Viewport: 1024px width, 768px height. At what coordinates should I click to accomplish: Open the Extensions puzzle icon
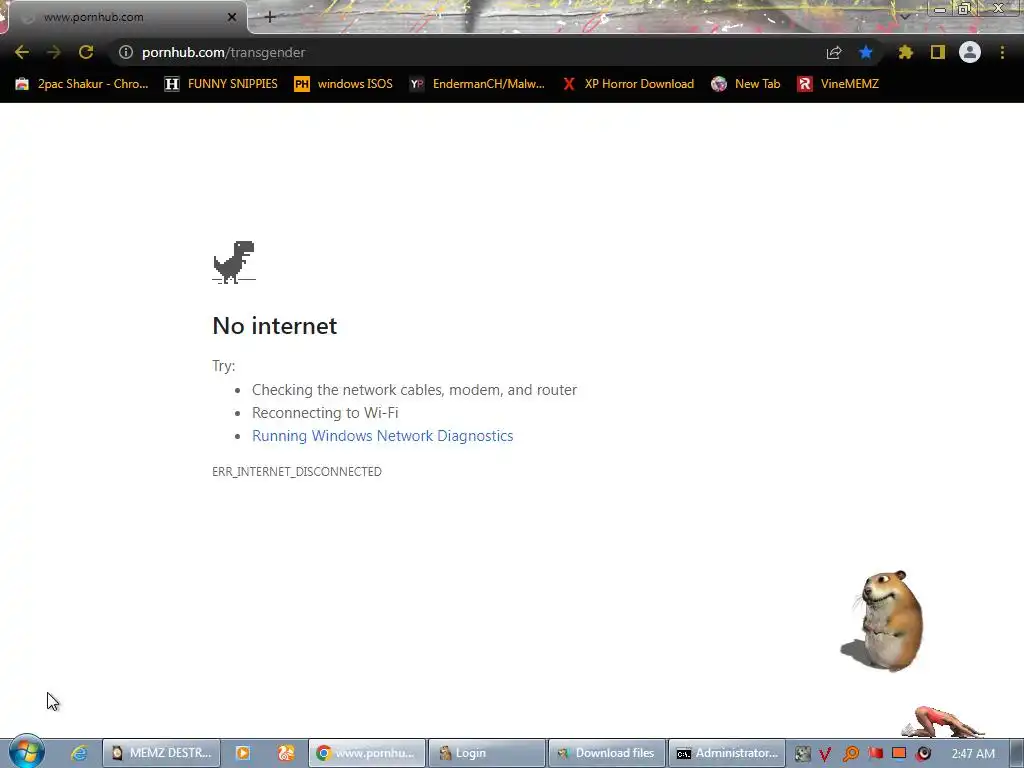(905, 52)
